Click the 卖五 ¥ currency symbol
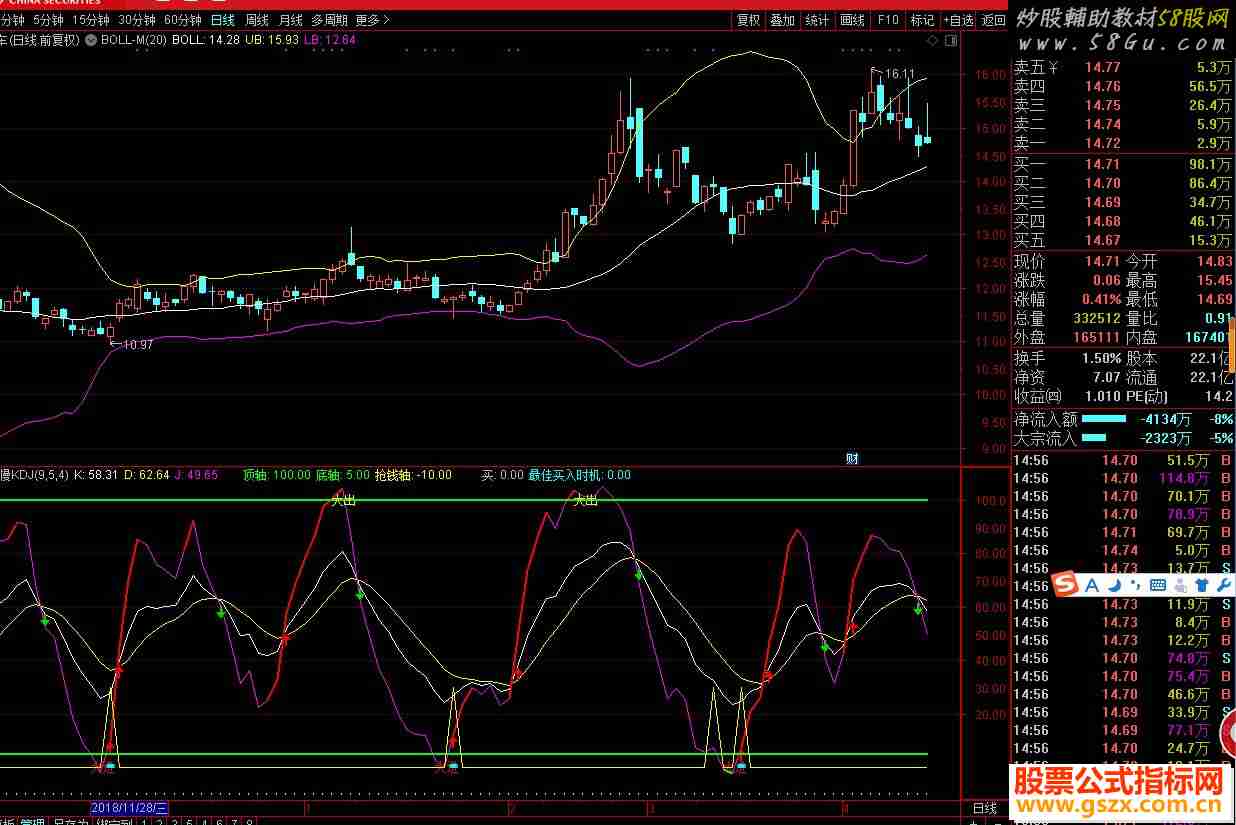 click(x=1053, y=67)
